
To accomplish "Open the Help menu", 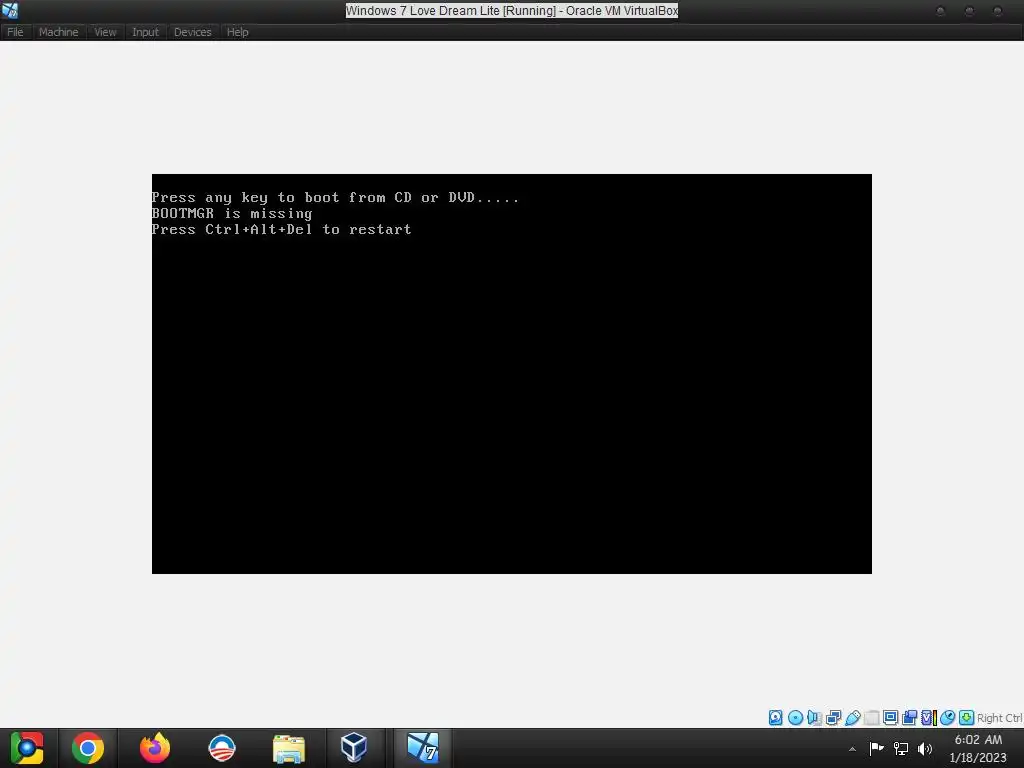I will coord(238,32).
